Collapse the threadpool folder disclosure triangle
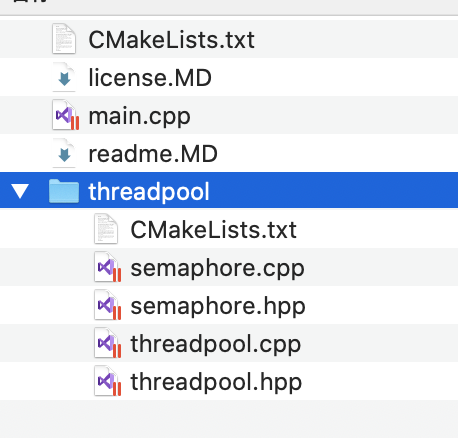The image size is (458, 444). [20, 191]
